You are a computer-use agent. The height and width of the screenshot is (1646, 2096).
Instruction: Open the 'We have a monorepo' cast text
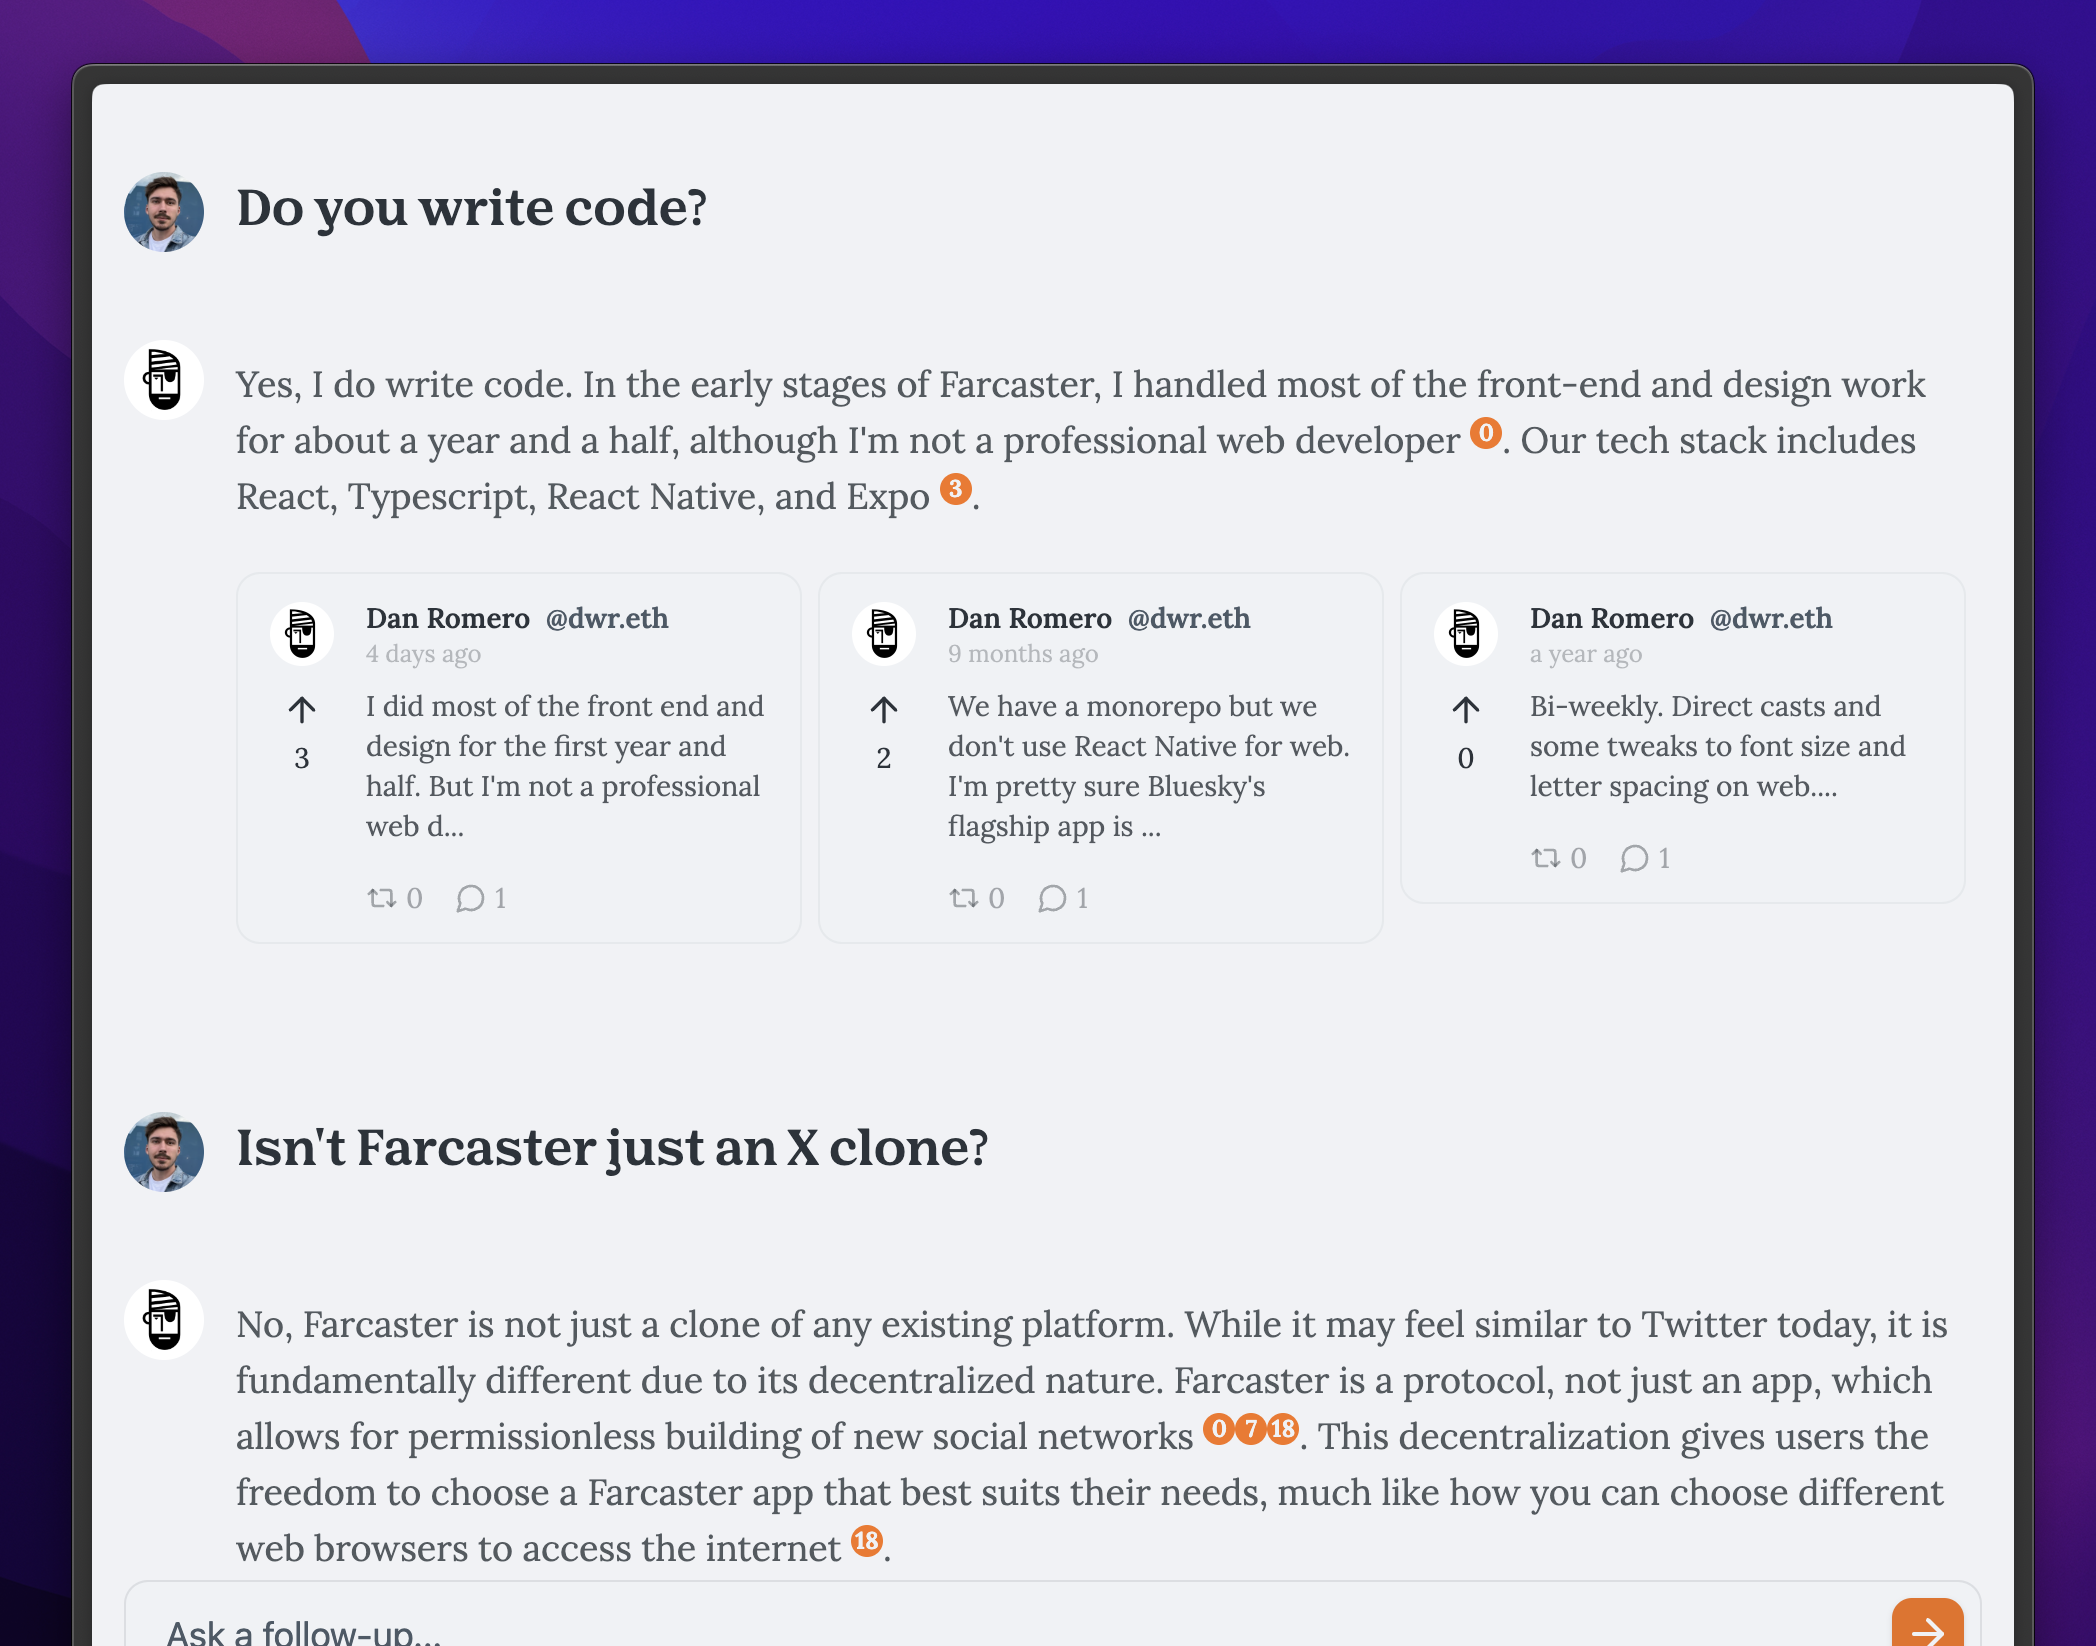click(x=1148, y=766)
